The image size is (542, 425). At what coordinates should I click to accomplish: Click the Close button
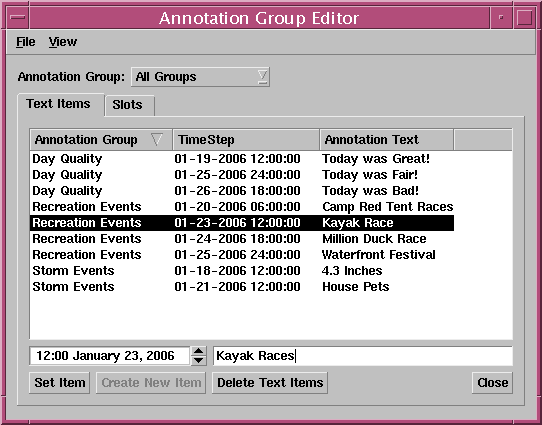[492, 382]
